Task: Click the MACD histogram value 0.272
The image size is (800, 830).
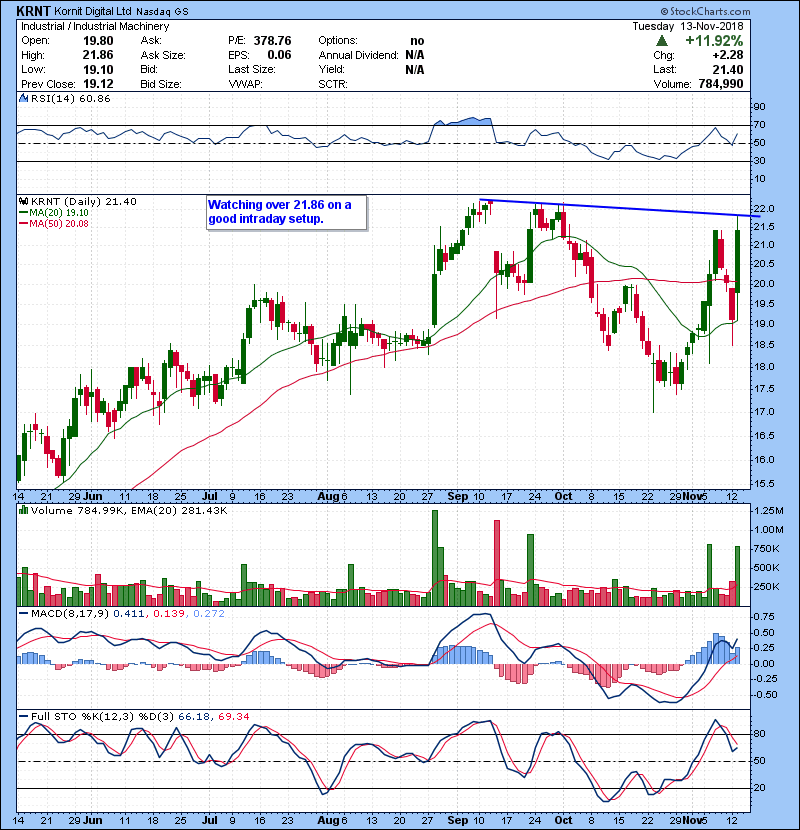Action: [209, 614]
